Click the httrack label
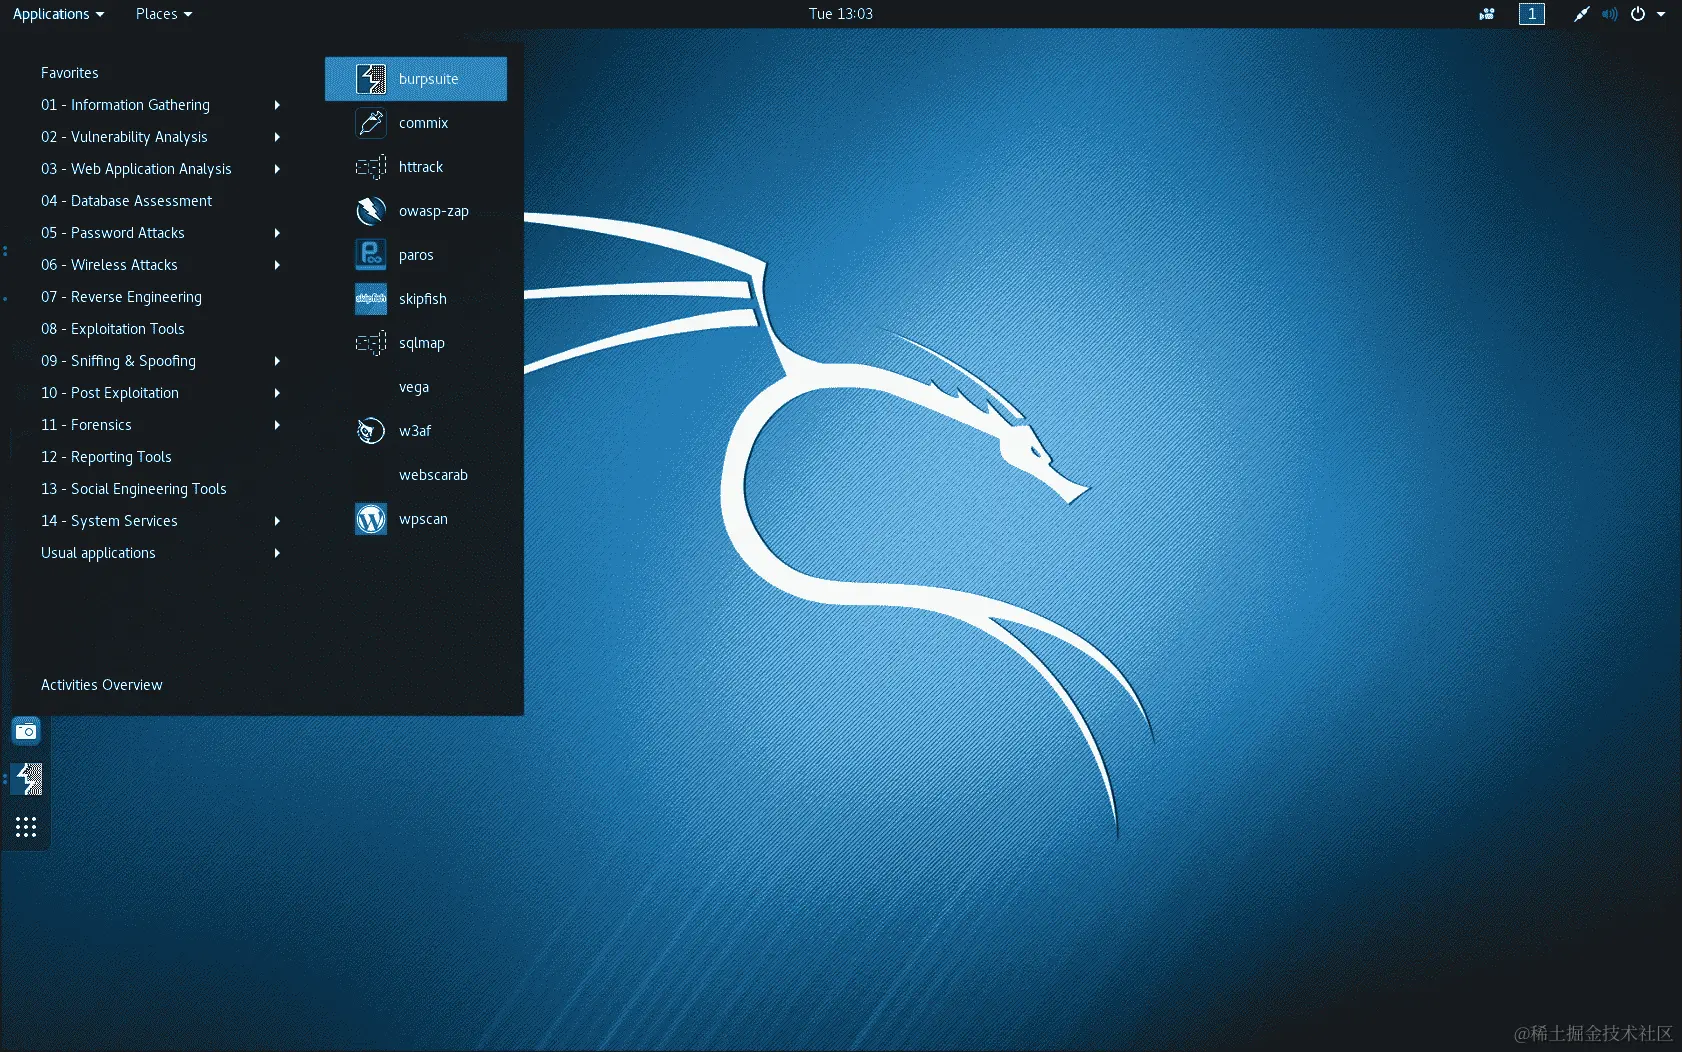The height and width of the screenshot is (1052, 1682). (421, 167)
